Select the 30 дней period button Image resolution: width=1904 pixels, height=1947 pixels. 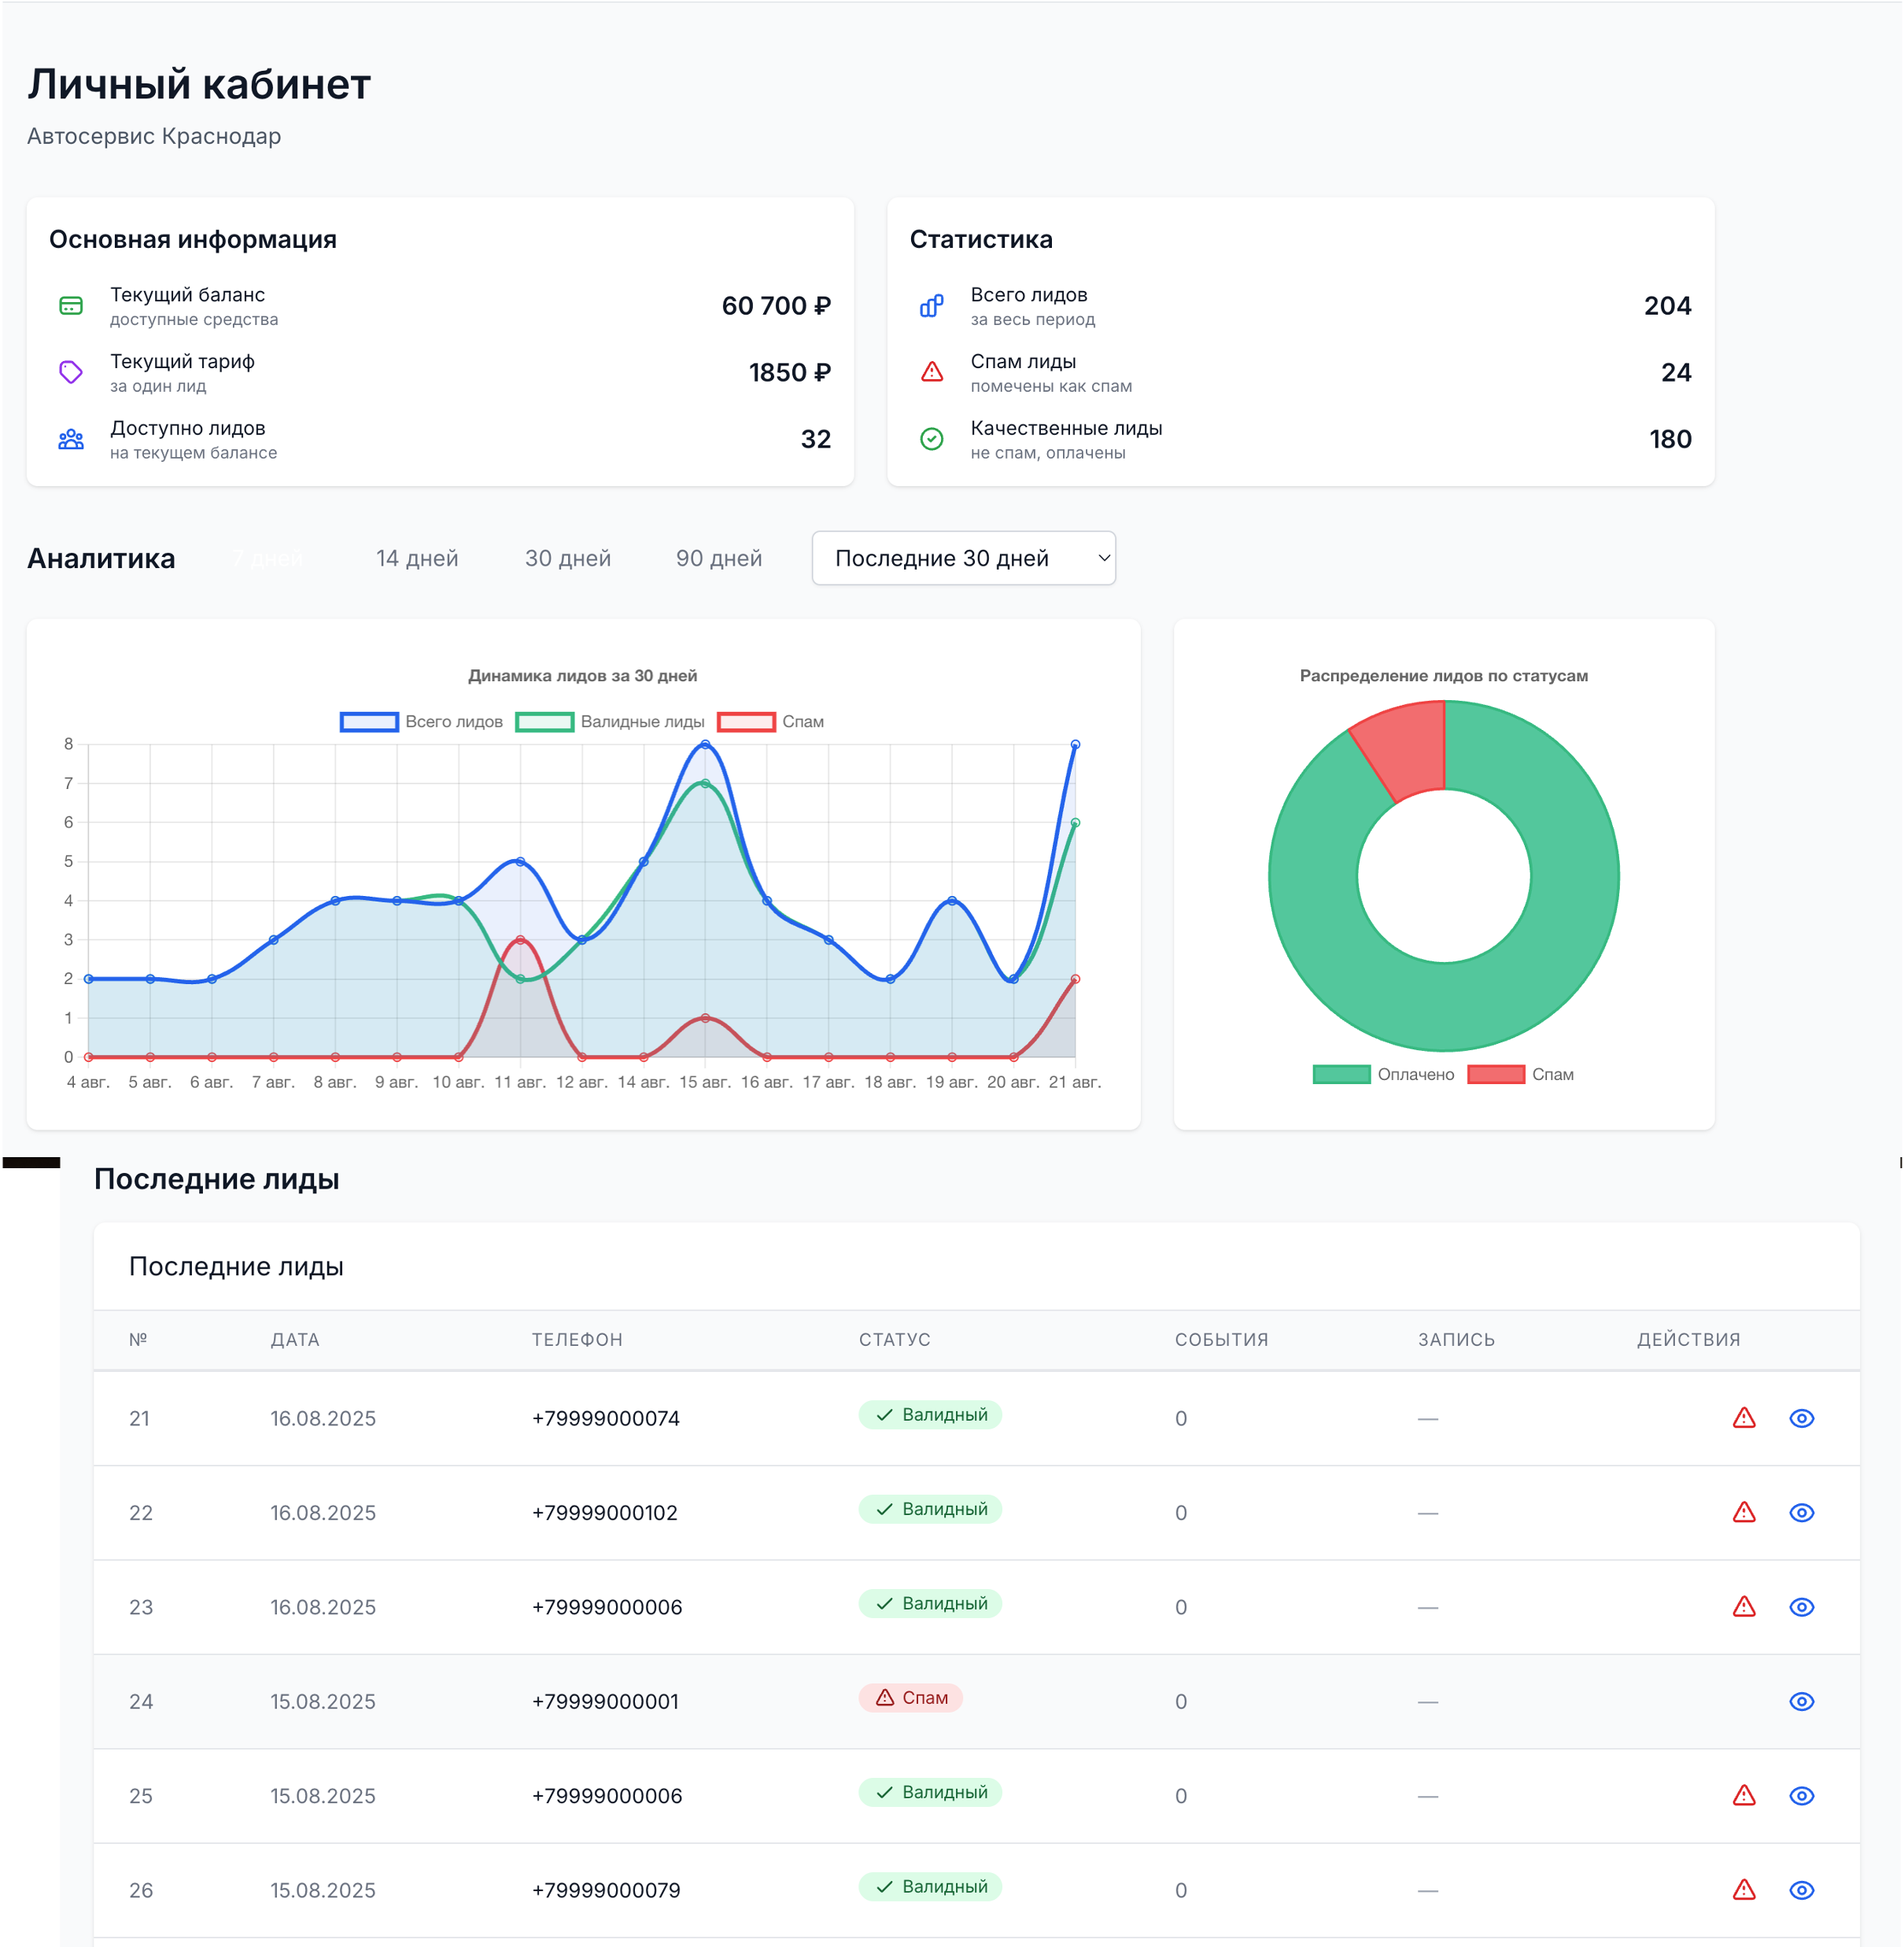point(567,558)
